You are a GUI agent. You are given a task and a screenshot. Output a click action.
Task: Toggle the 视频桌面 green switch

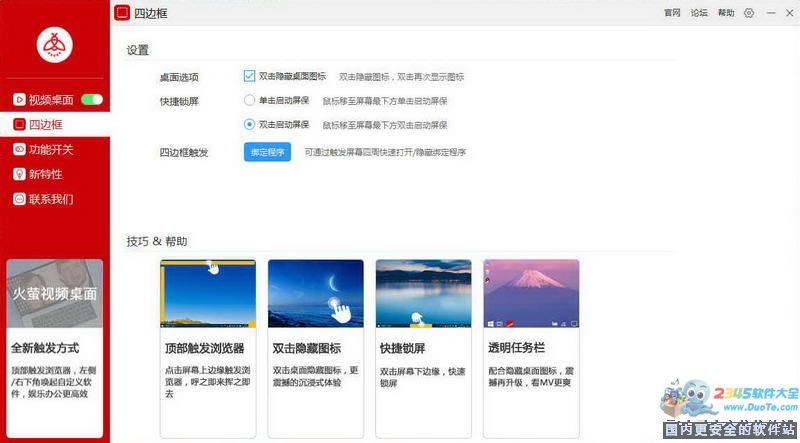coord(92,100)
